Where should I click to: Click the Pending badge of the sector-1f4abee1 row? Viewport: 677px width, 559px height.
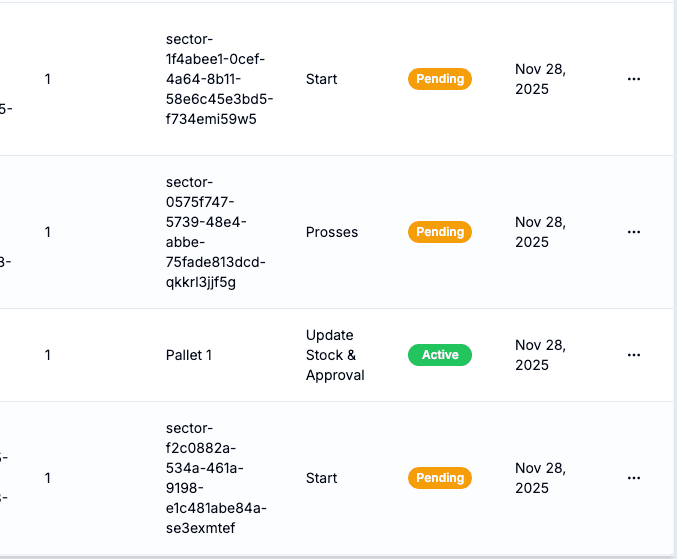tap(439, 79)
